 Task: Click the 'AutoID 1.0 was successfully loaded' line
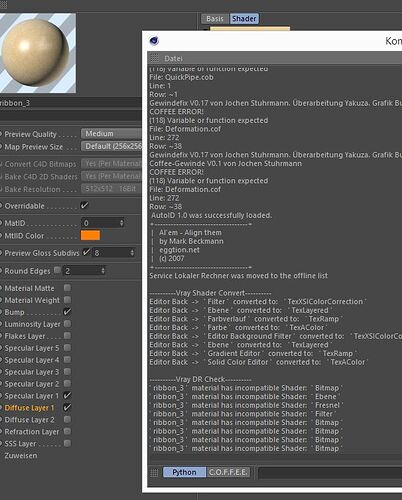pyautogui.click(x=212, y=215)
